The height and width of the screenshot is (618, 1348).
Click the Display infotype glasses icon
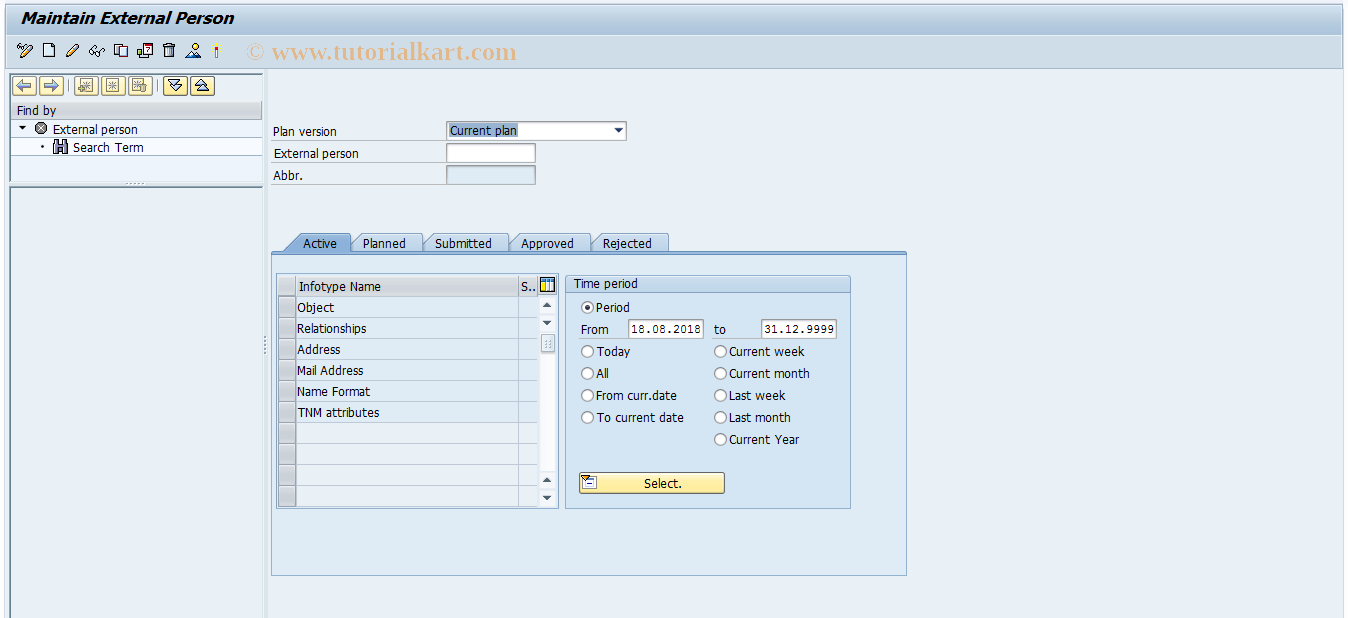coord(96,51)
